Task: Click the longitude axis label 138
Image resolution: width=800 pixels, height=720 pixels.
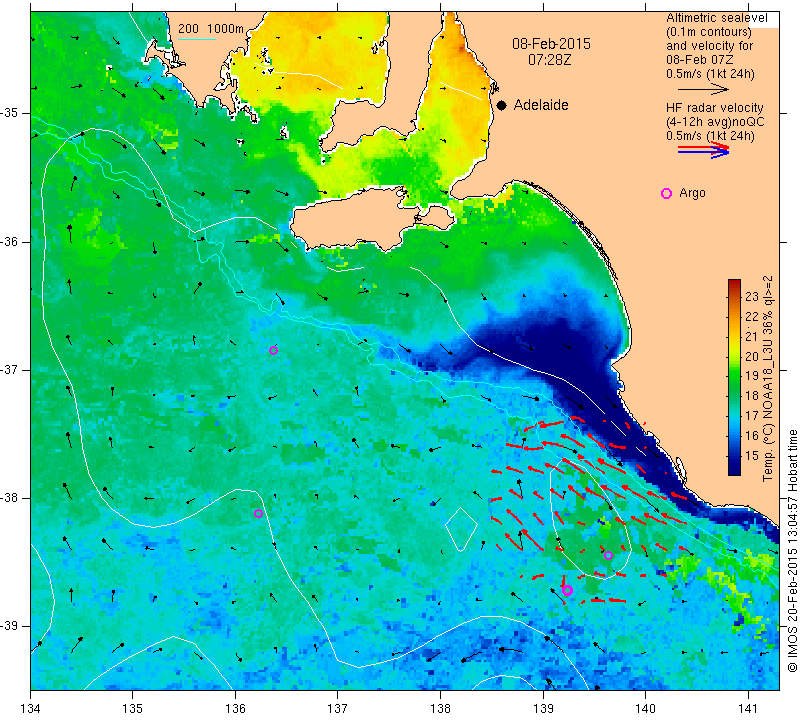Action: (x=440, y=709)
